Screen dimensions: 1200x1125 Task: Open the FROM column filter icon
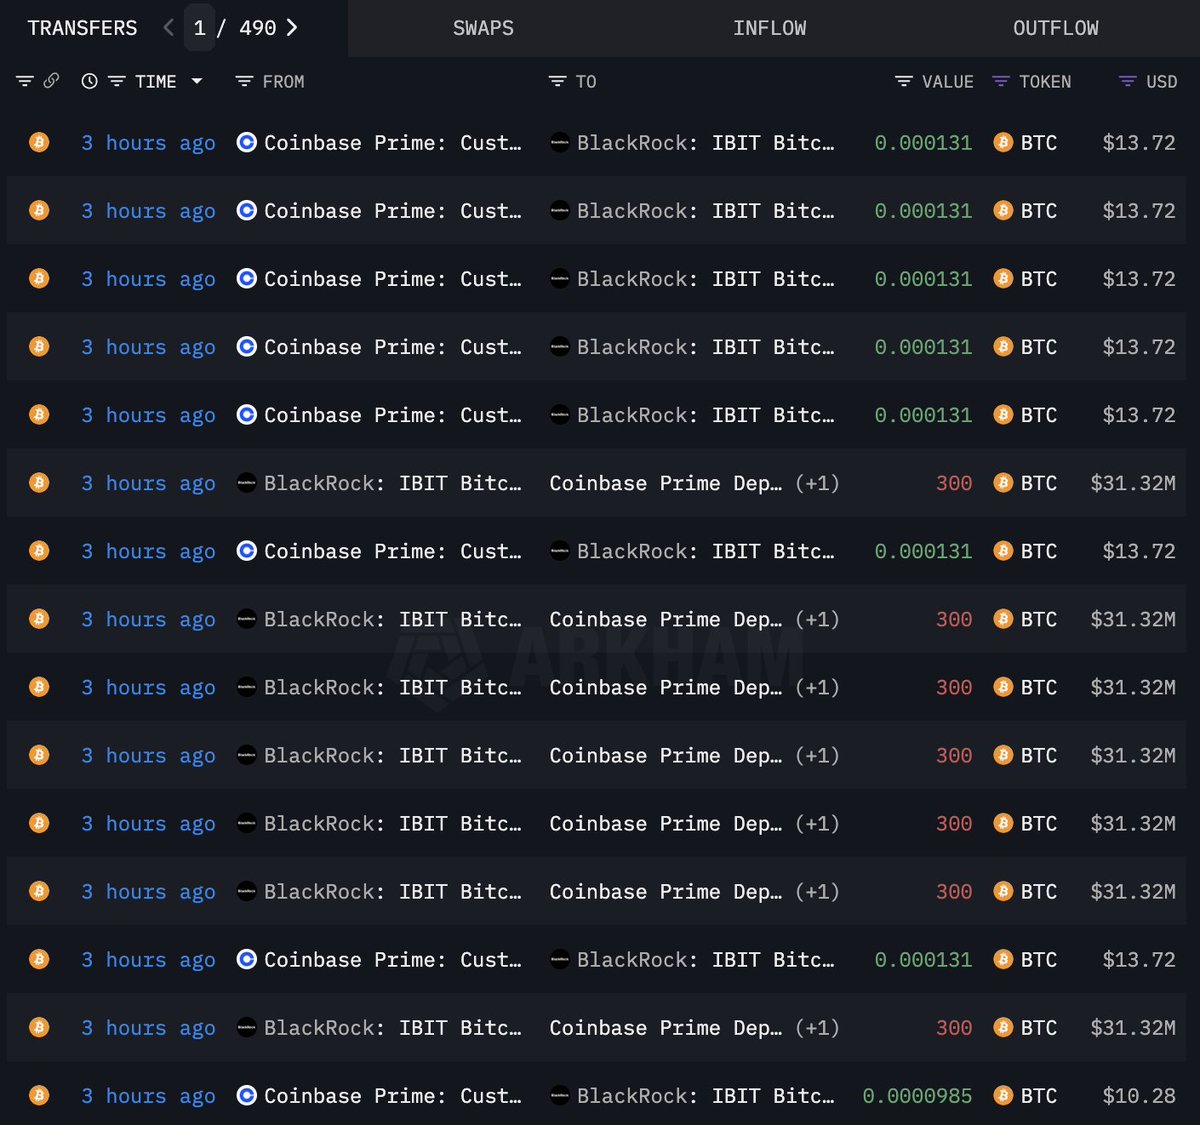(243, 82)
